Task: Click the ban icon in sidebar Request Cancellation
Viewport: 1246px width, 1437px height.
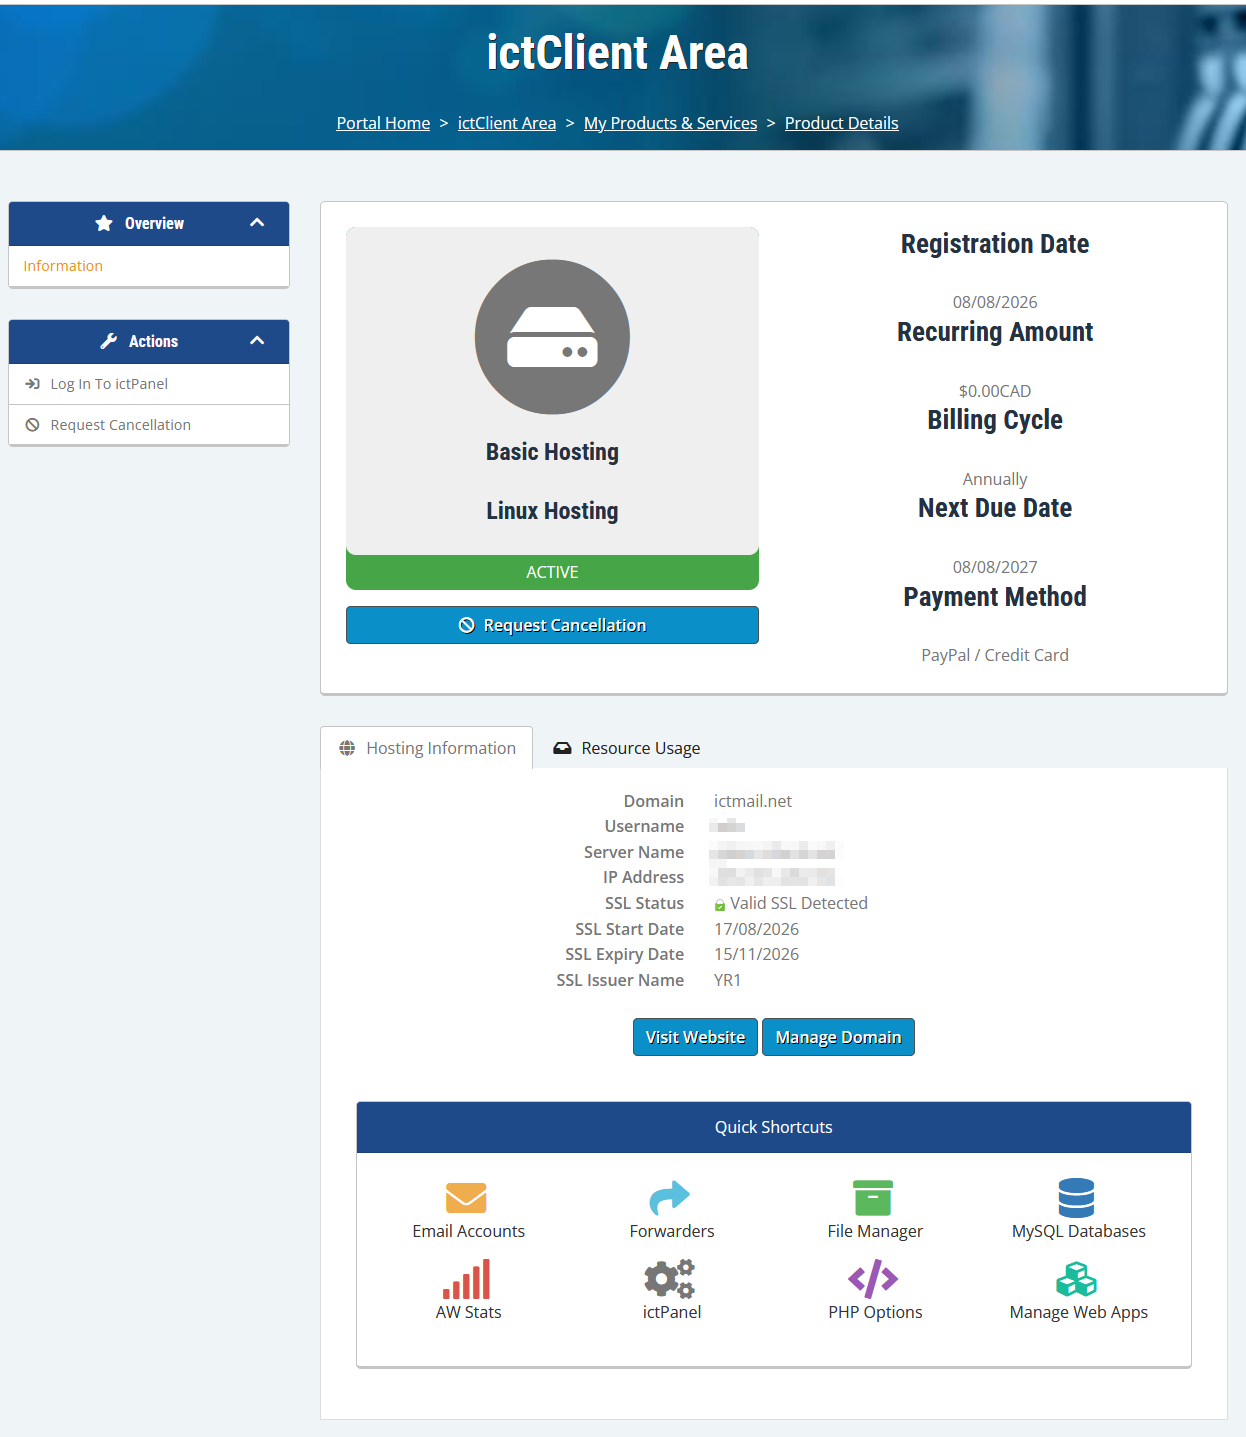Action: point(32,425)
